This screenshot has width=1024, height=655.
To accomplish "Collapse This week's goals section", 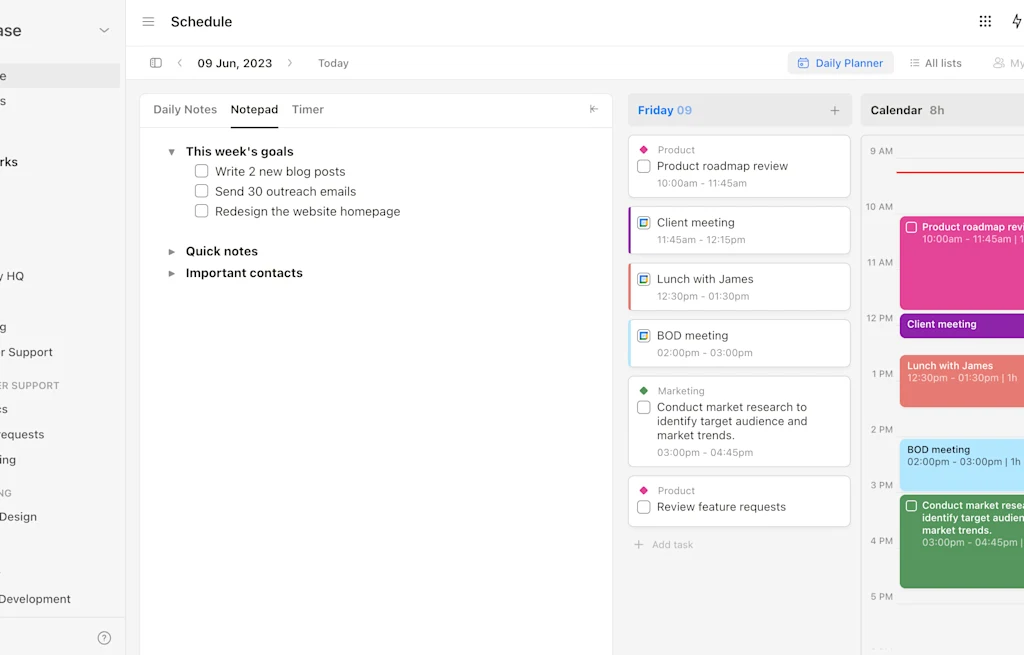I will [171, 152].
